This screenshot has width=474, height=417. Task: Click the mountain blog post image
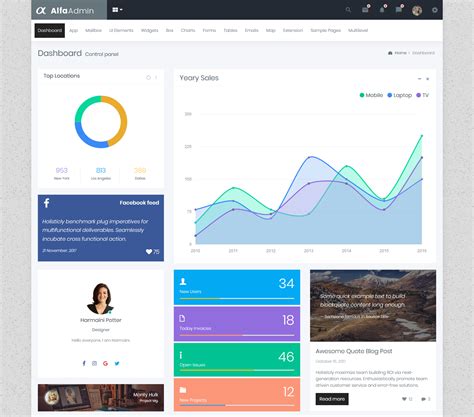[373, 306]
